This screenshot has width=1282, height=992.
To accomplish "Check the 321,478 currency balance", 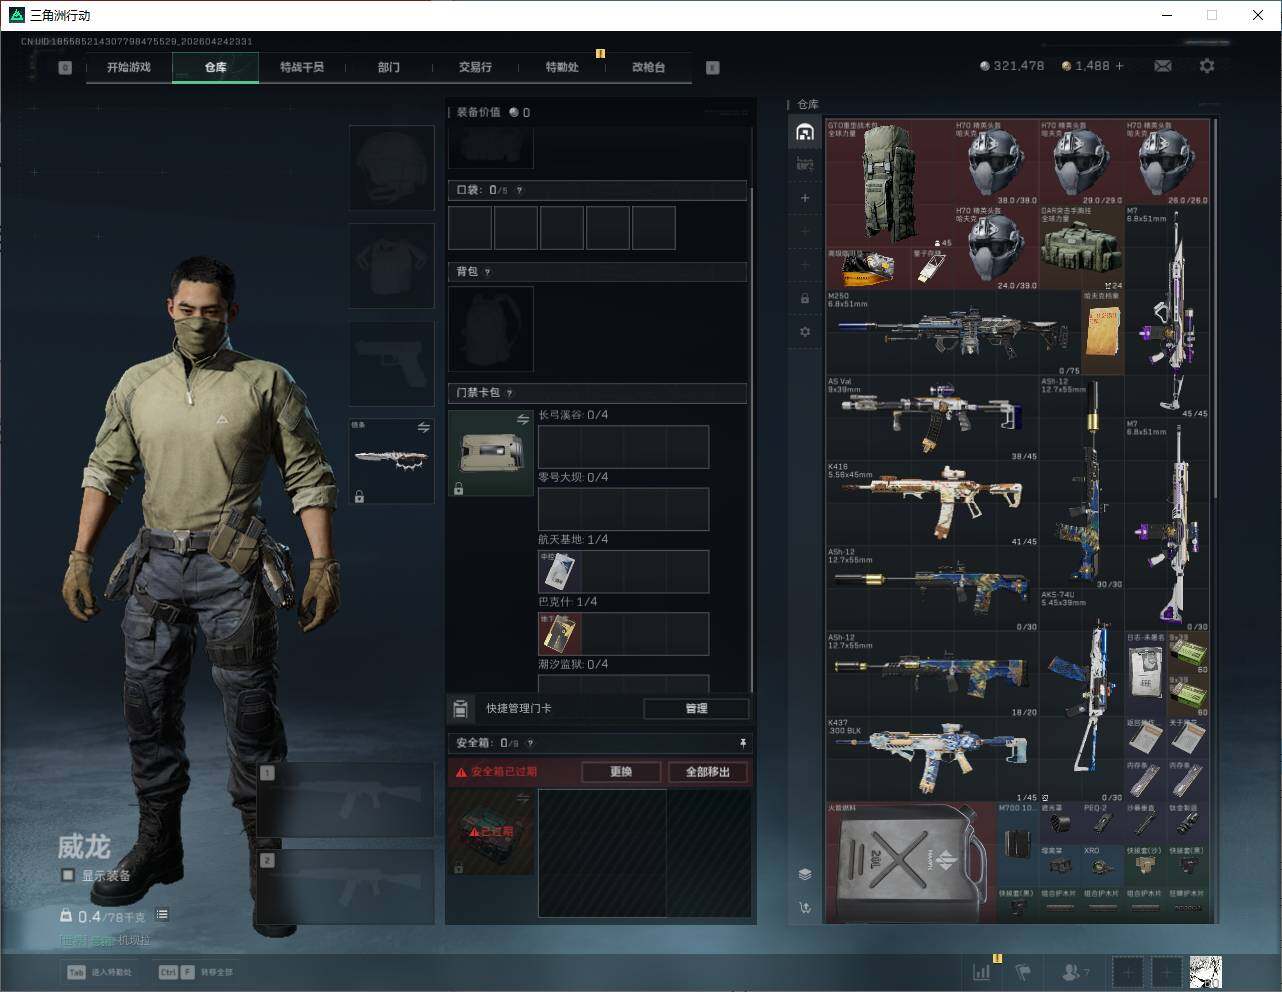I will click(1012, 66).
